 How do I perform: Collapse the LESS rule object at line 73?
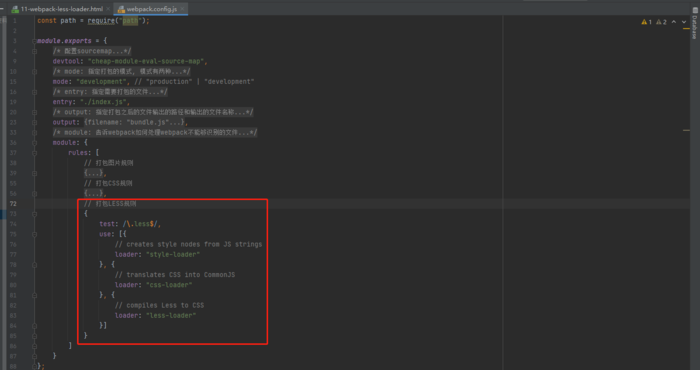point(34,214)
